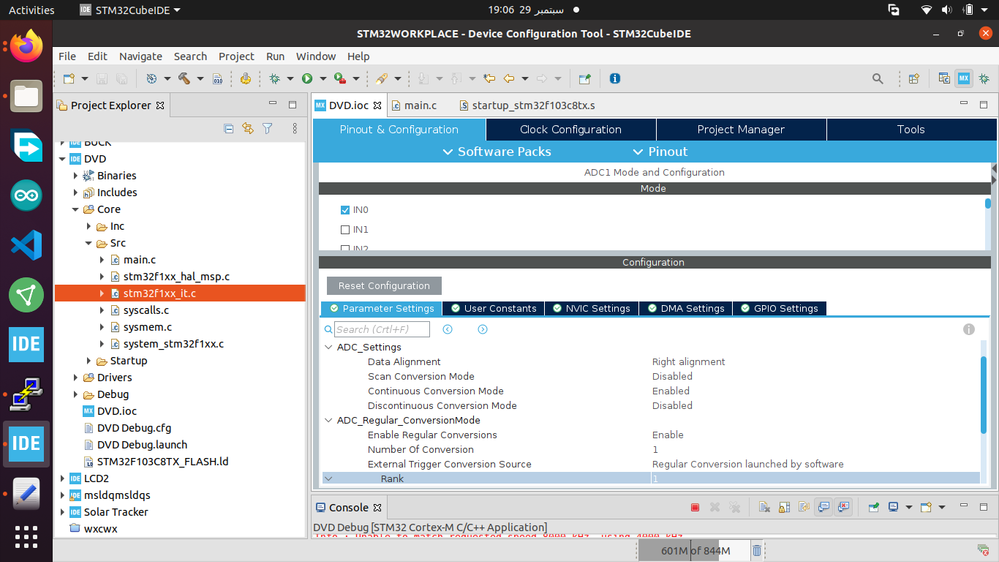The height and width of the screenshot is (562, 999).
Task: Click the hammer Build icon
Action: click(184, 78)
